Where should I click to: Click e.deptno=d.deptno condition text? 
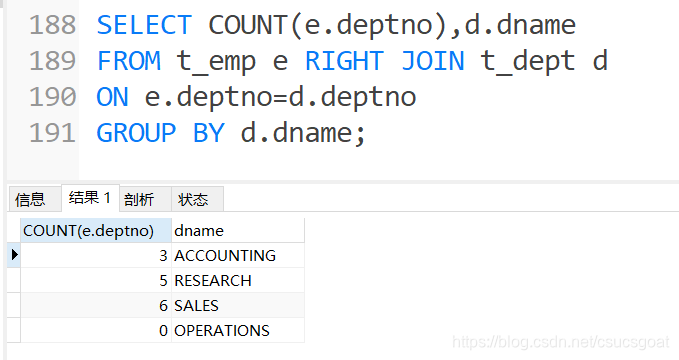click(280, 97)
